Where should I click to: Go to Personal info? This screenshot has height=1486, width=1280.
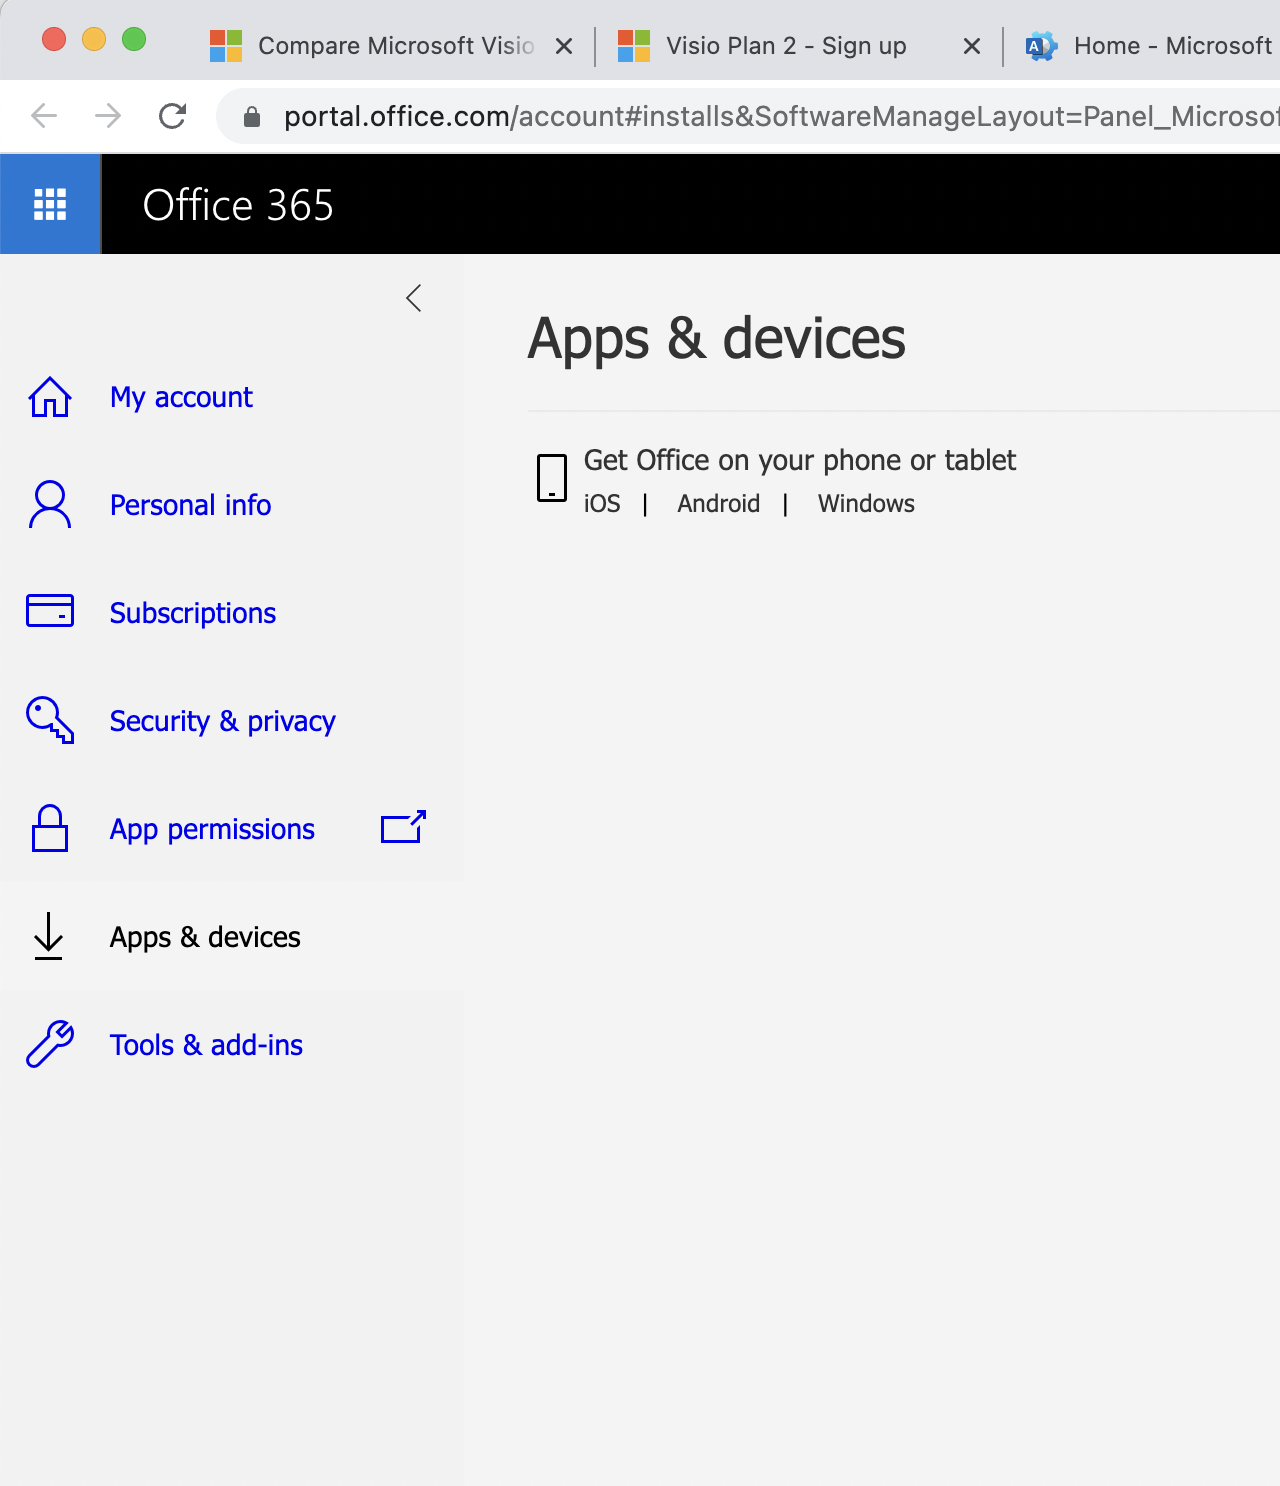pyautogui.click(x=190, y=505)
